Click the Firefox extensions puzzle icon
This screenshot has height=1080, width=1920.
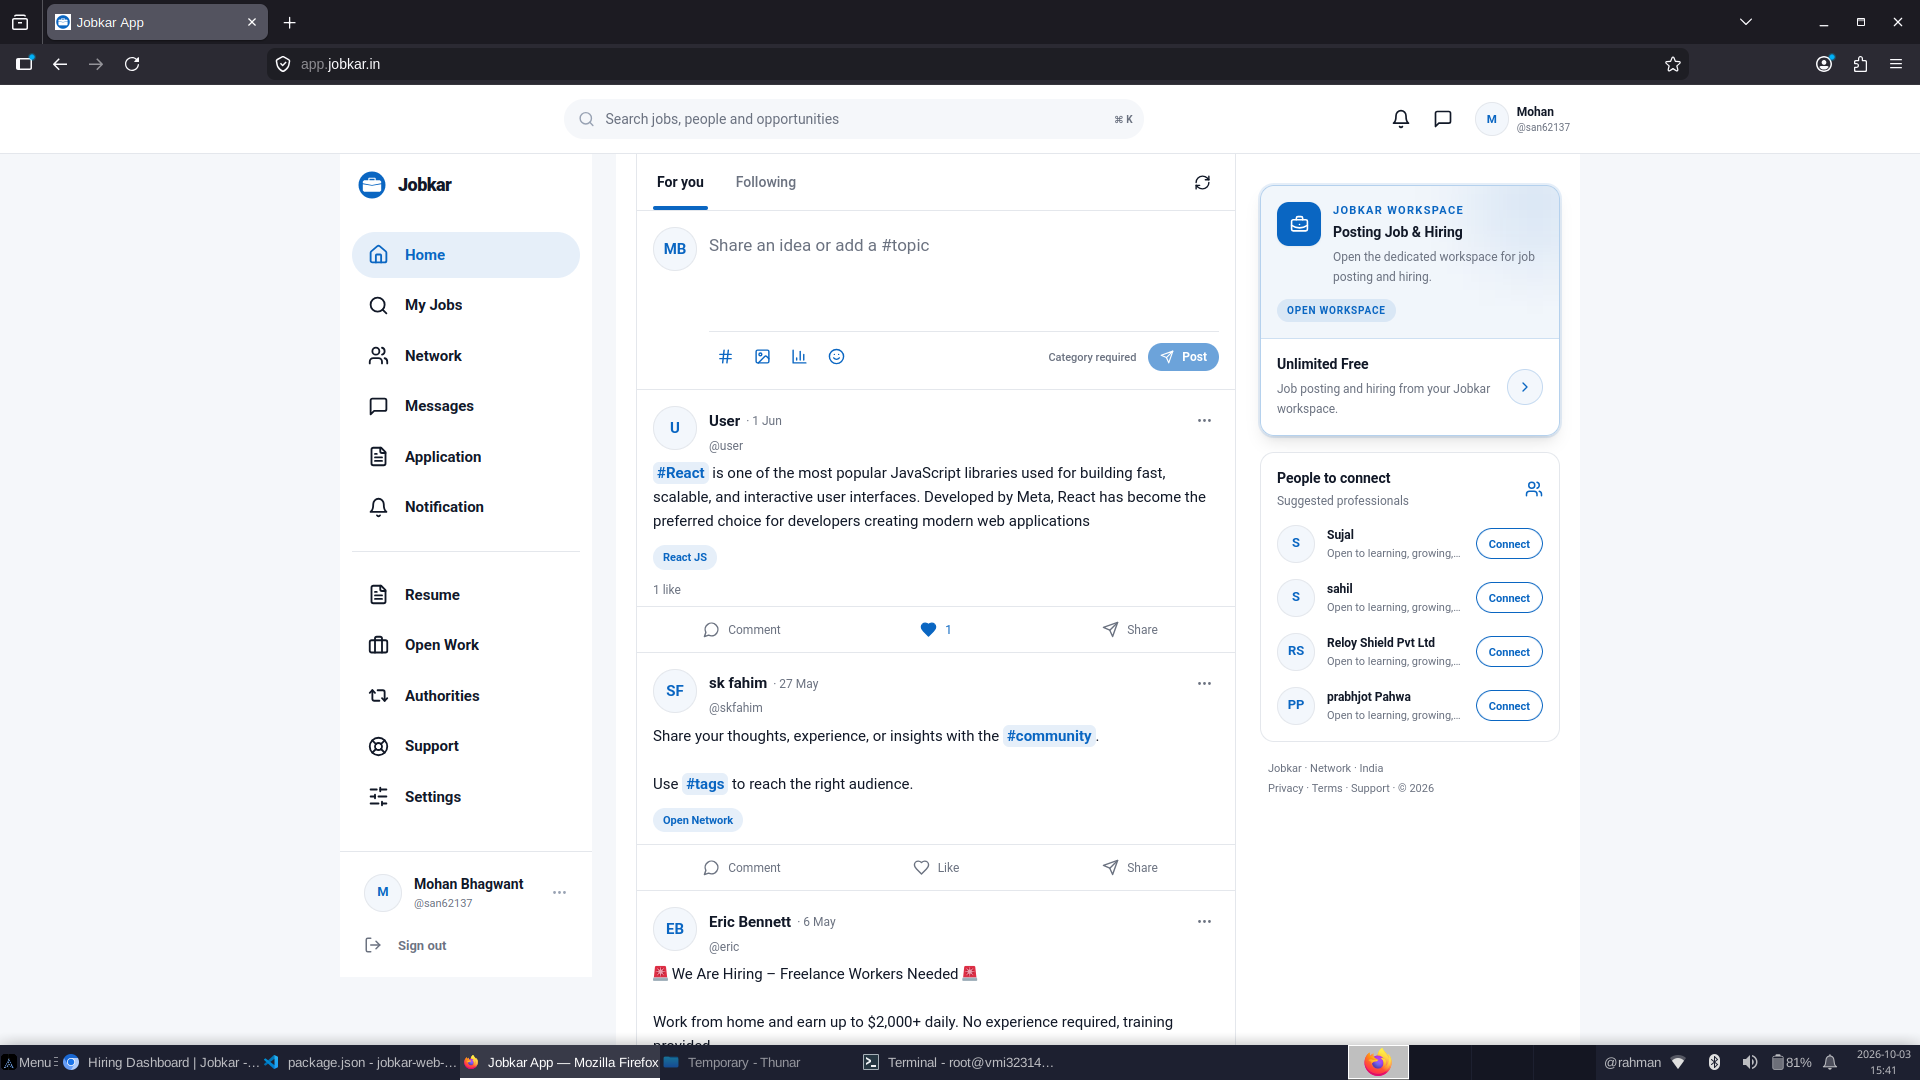1860,64
